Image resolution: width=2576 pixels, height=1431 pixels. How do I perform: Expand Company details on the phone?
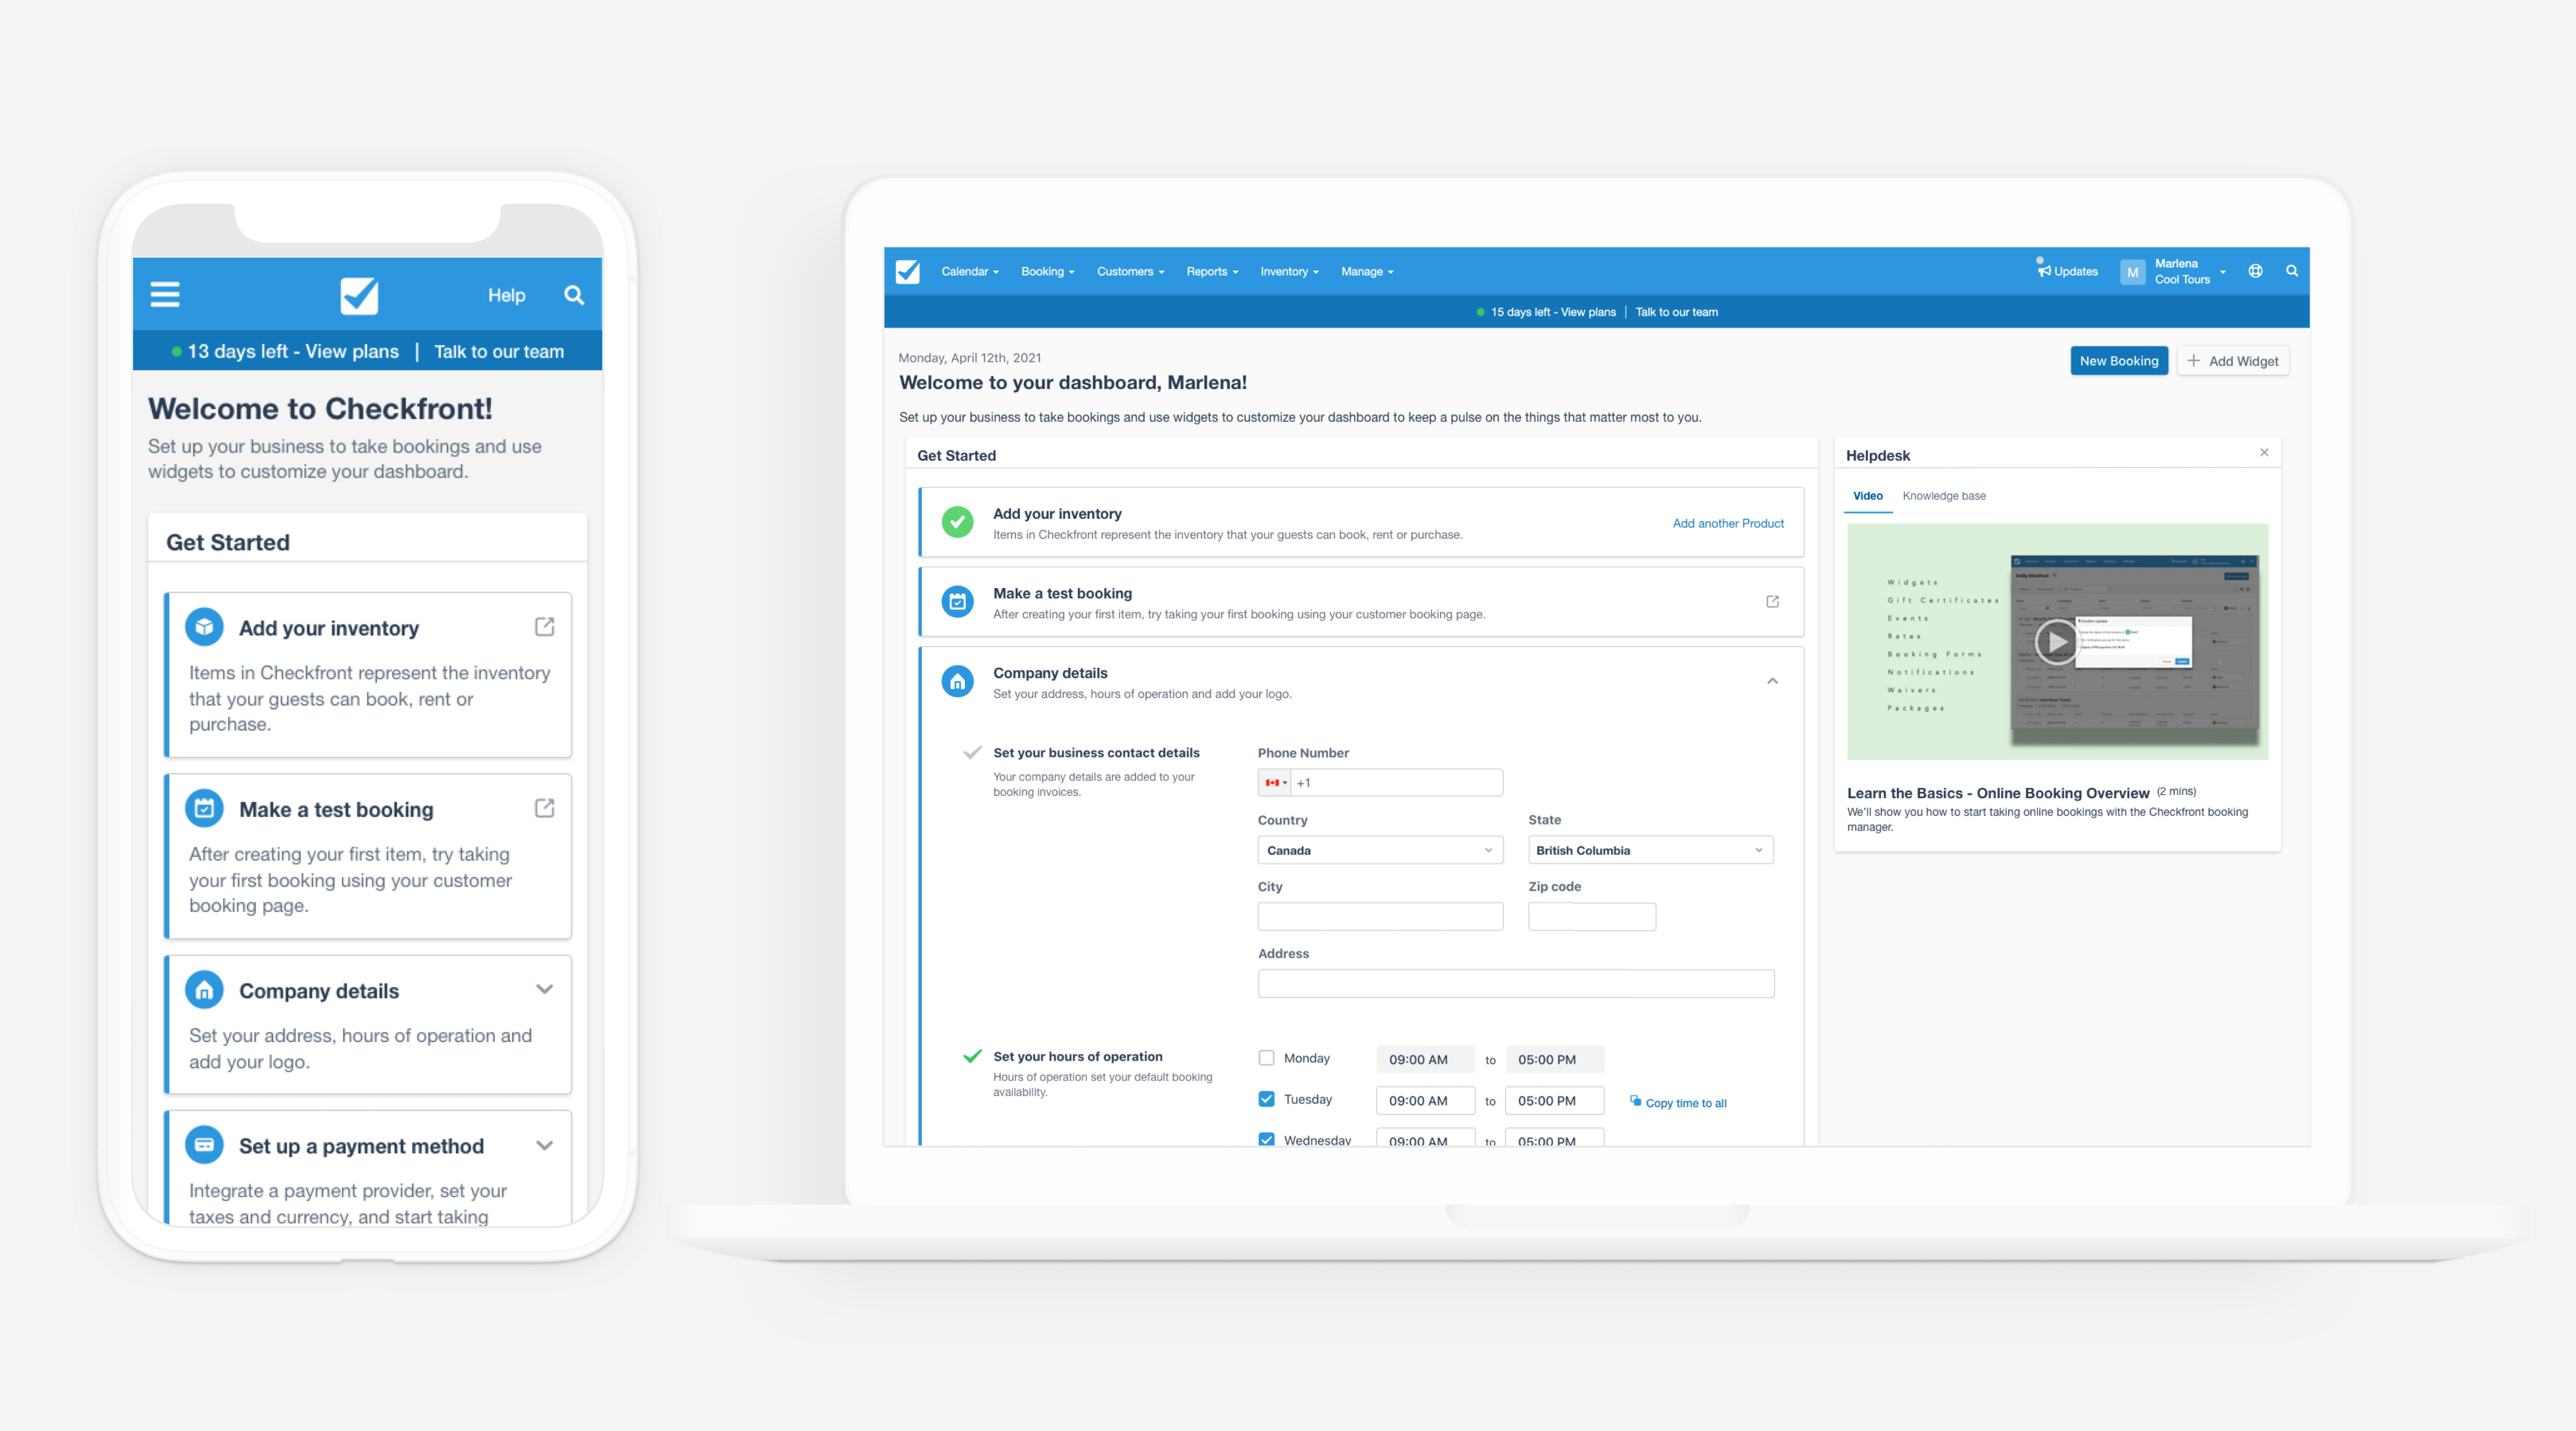click(x=544, y=989)
